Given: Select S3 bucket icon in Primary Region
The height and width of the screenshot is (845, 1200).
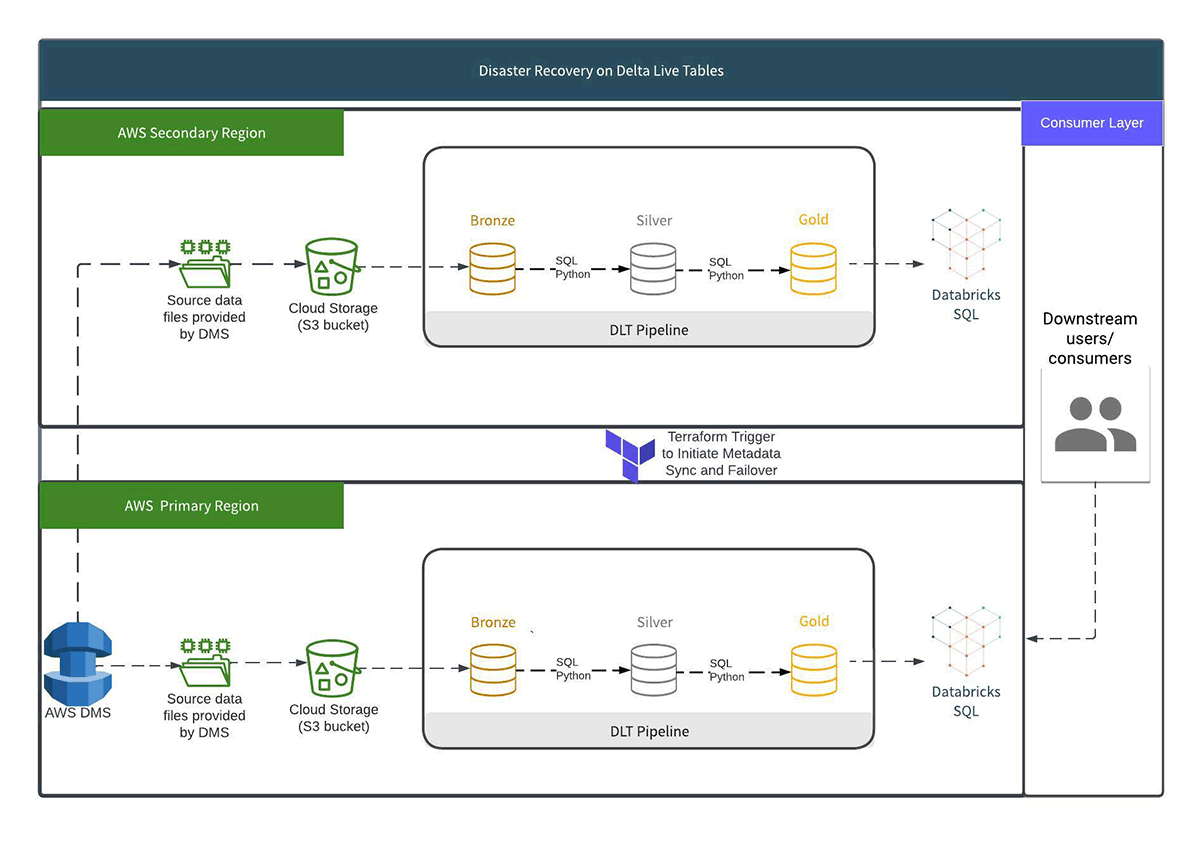Looking at the screenshot, I should tap(333, 667).
